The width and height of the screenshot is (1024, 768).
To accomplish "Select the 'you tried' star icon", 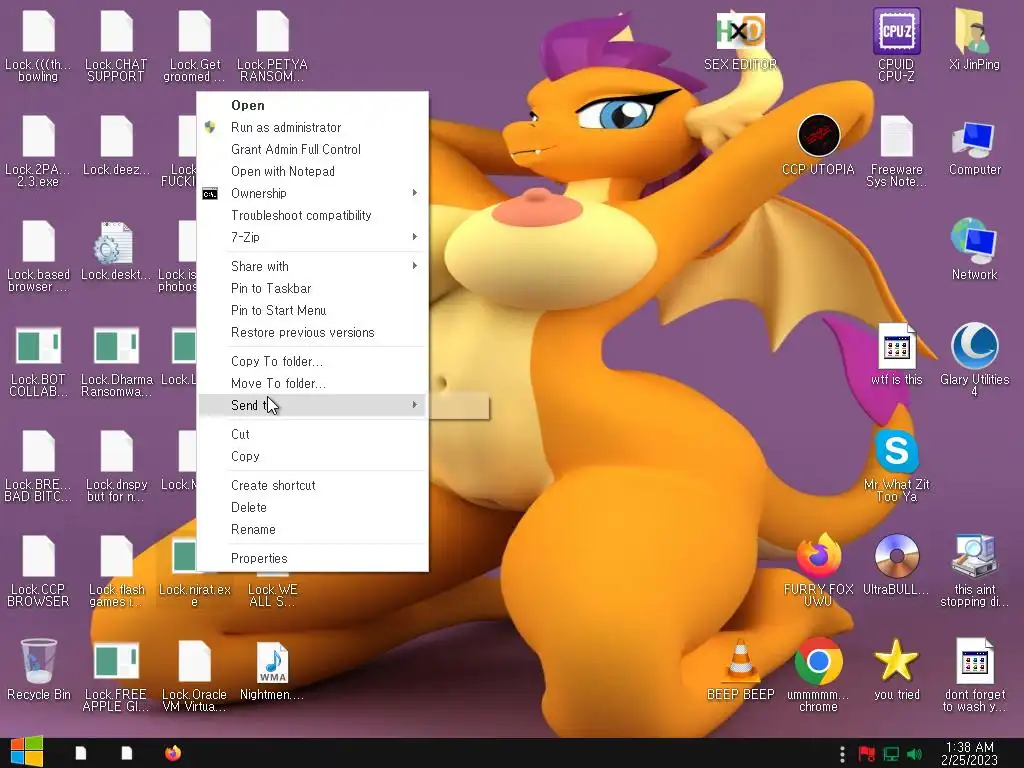I will click(896, 661).
